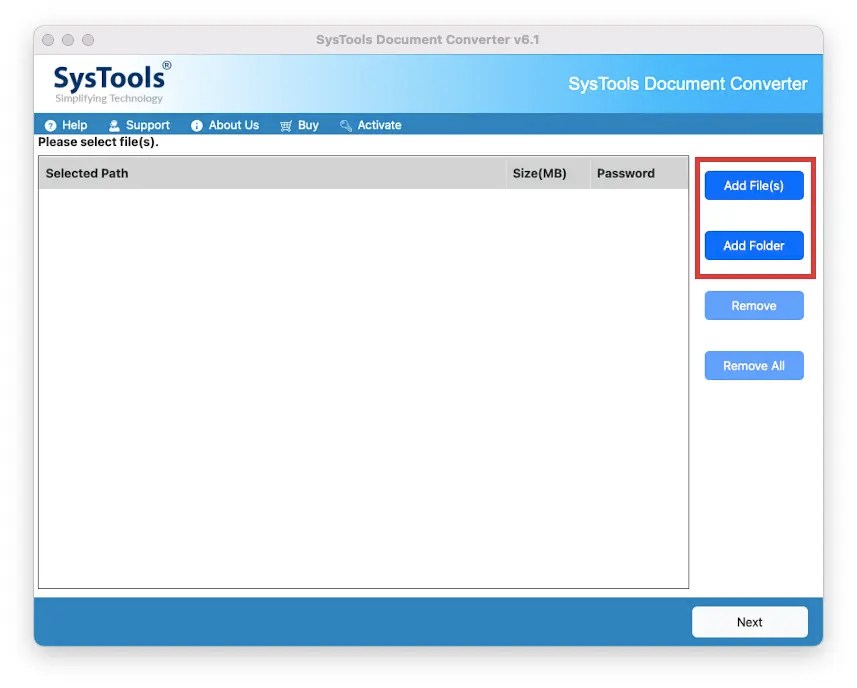Viewport: 857px width, 688px height.
Task: Open the Help menu item
Action: tap(66, 125)
